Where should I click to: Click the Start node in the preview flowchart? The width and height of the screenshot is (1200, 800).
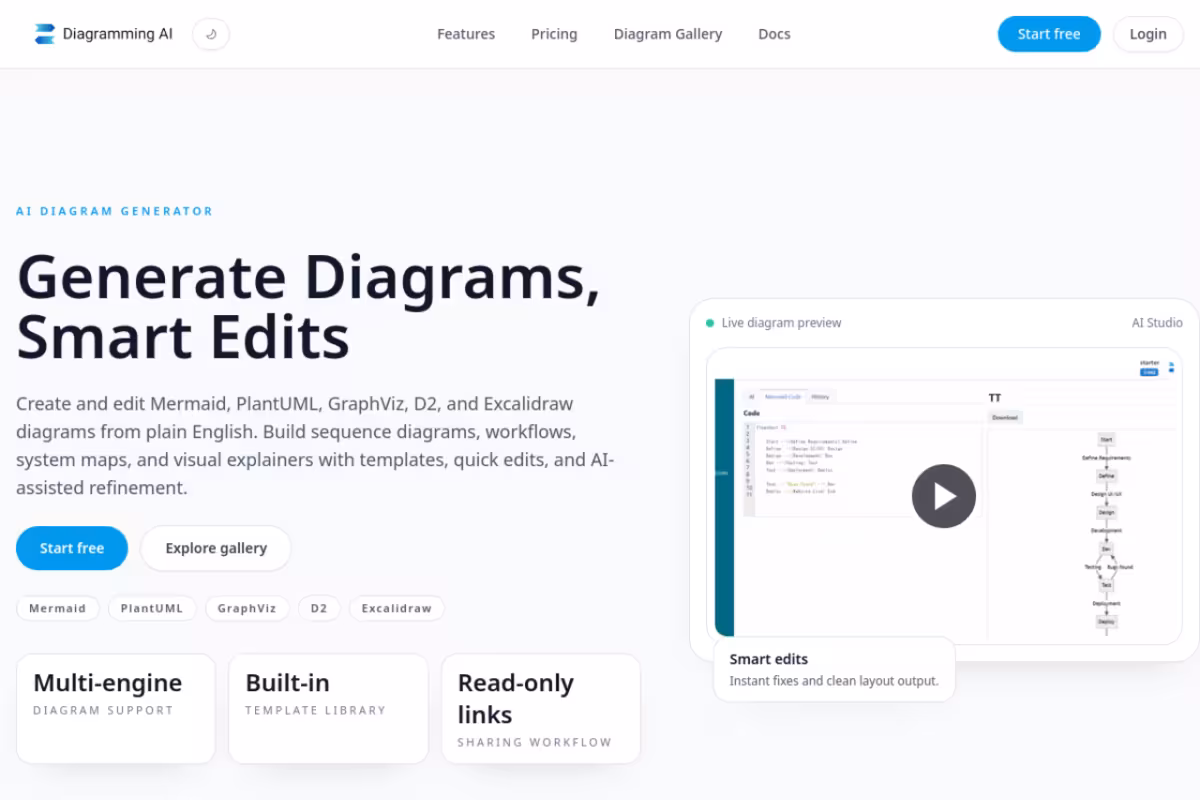[1106, 439]
